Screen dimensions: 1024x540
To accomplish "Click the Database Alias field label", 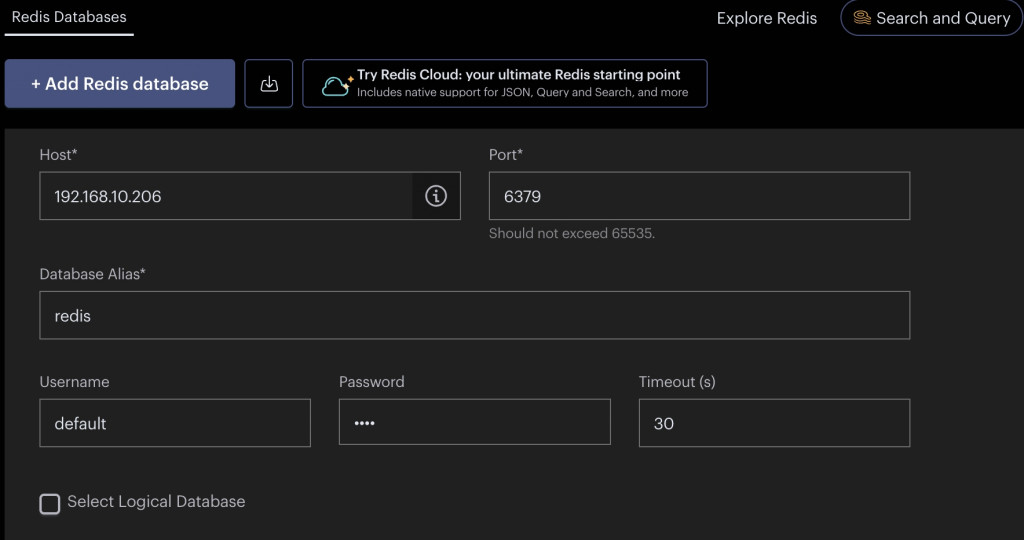I will pyautogui.click(x=93, y=274).
